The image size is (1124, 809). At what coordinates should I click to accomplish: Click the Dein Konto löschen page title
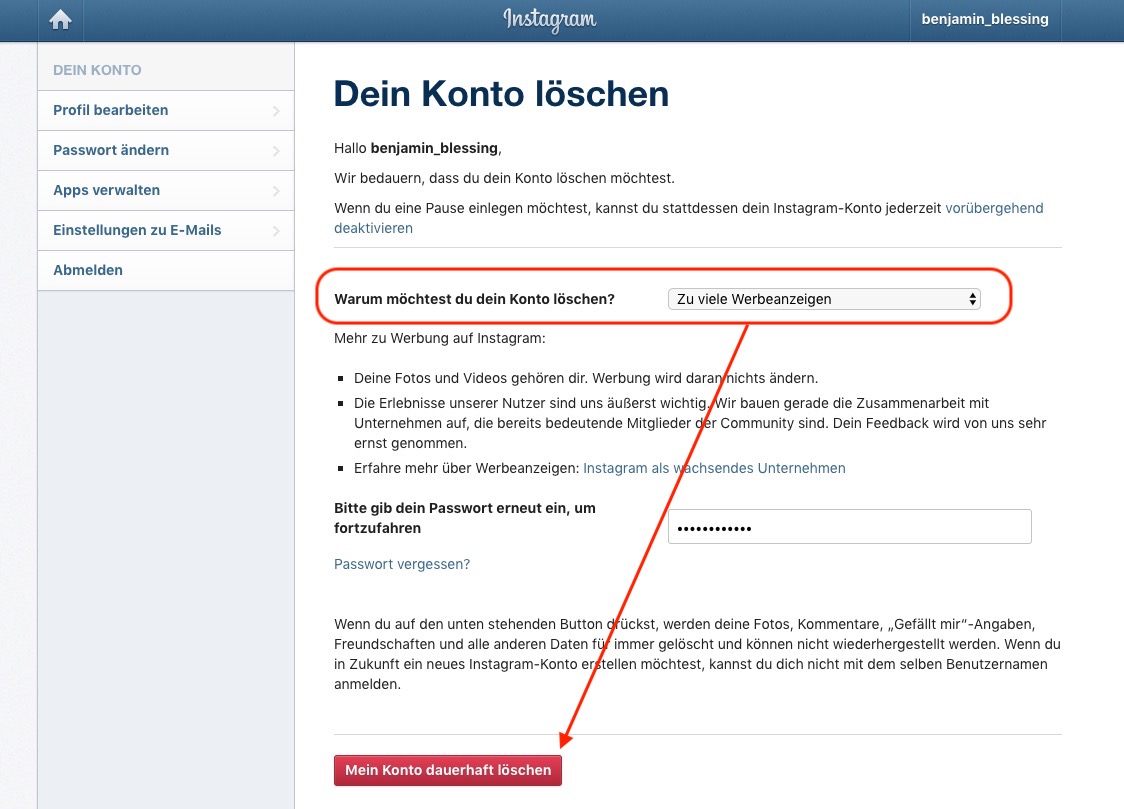tap(501, 94)
